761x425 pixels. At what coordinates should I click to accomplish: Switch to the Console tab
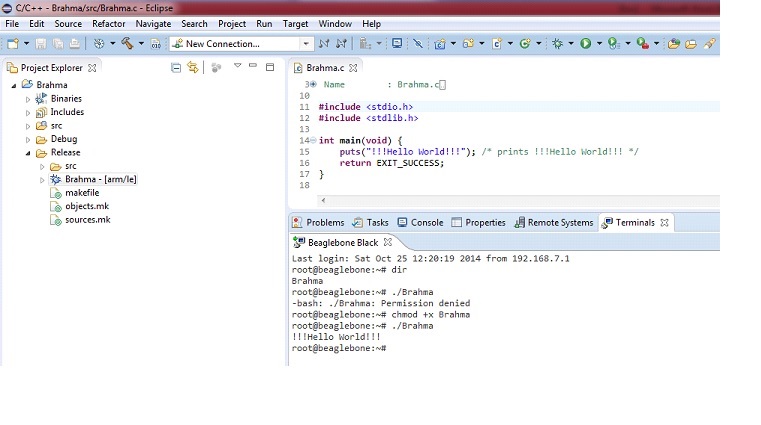coord(420,223)
